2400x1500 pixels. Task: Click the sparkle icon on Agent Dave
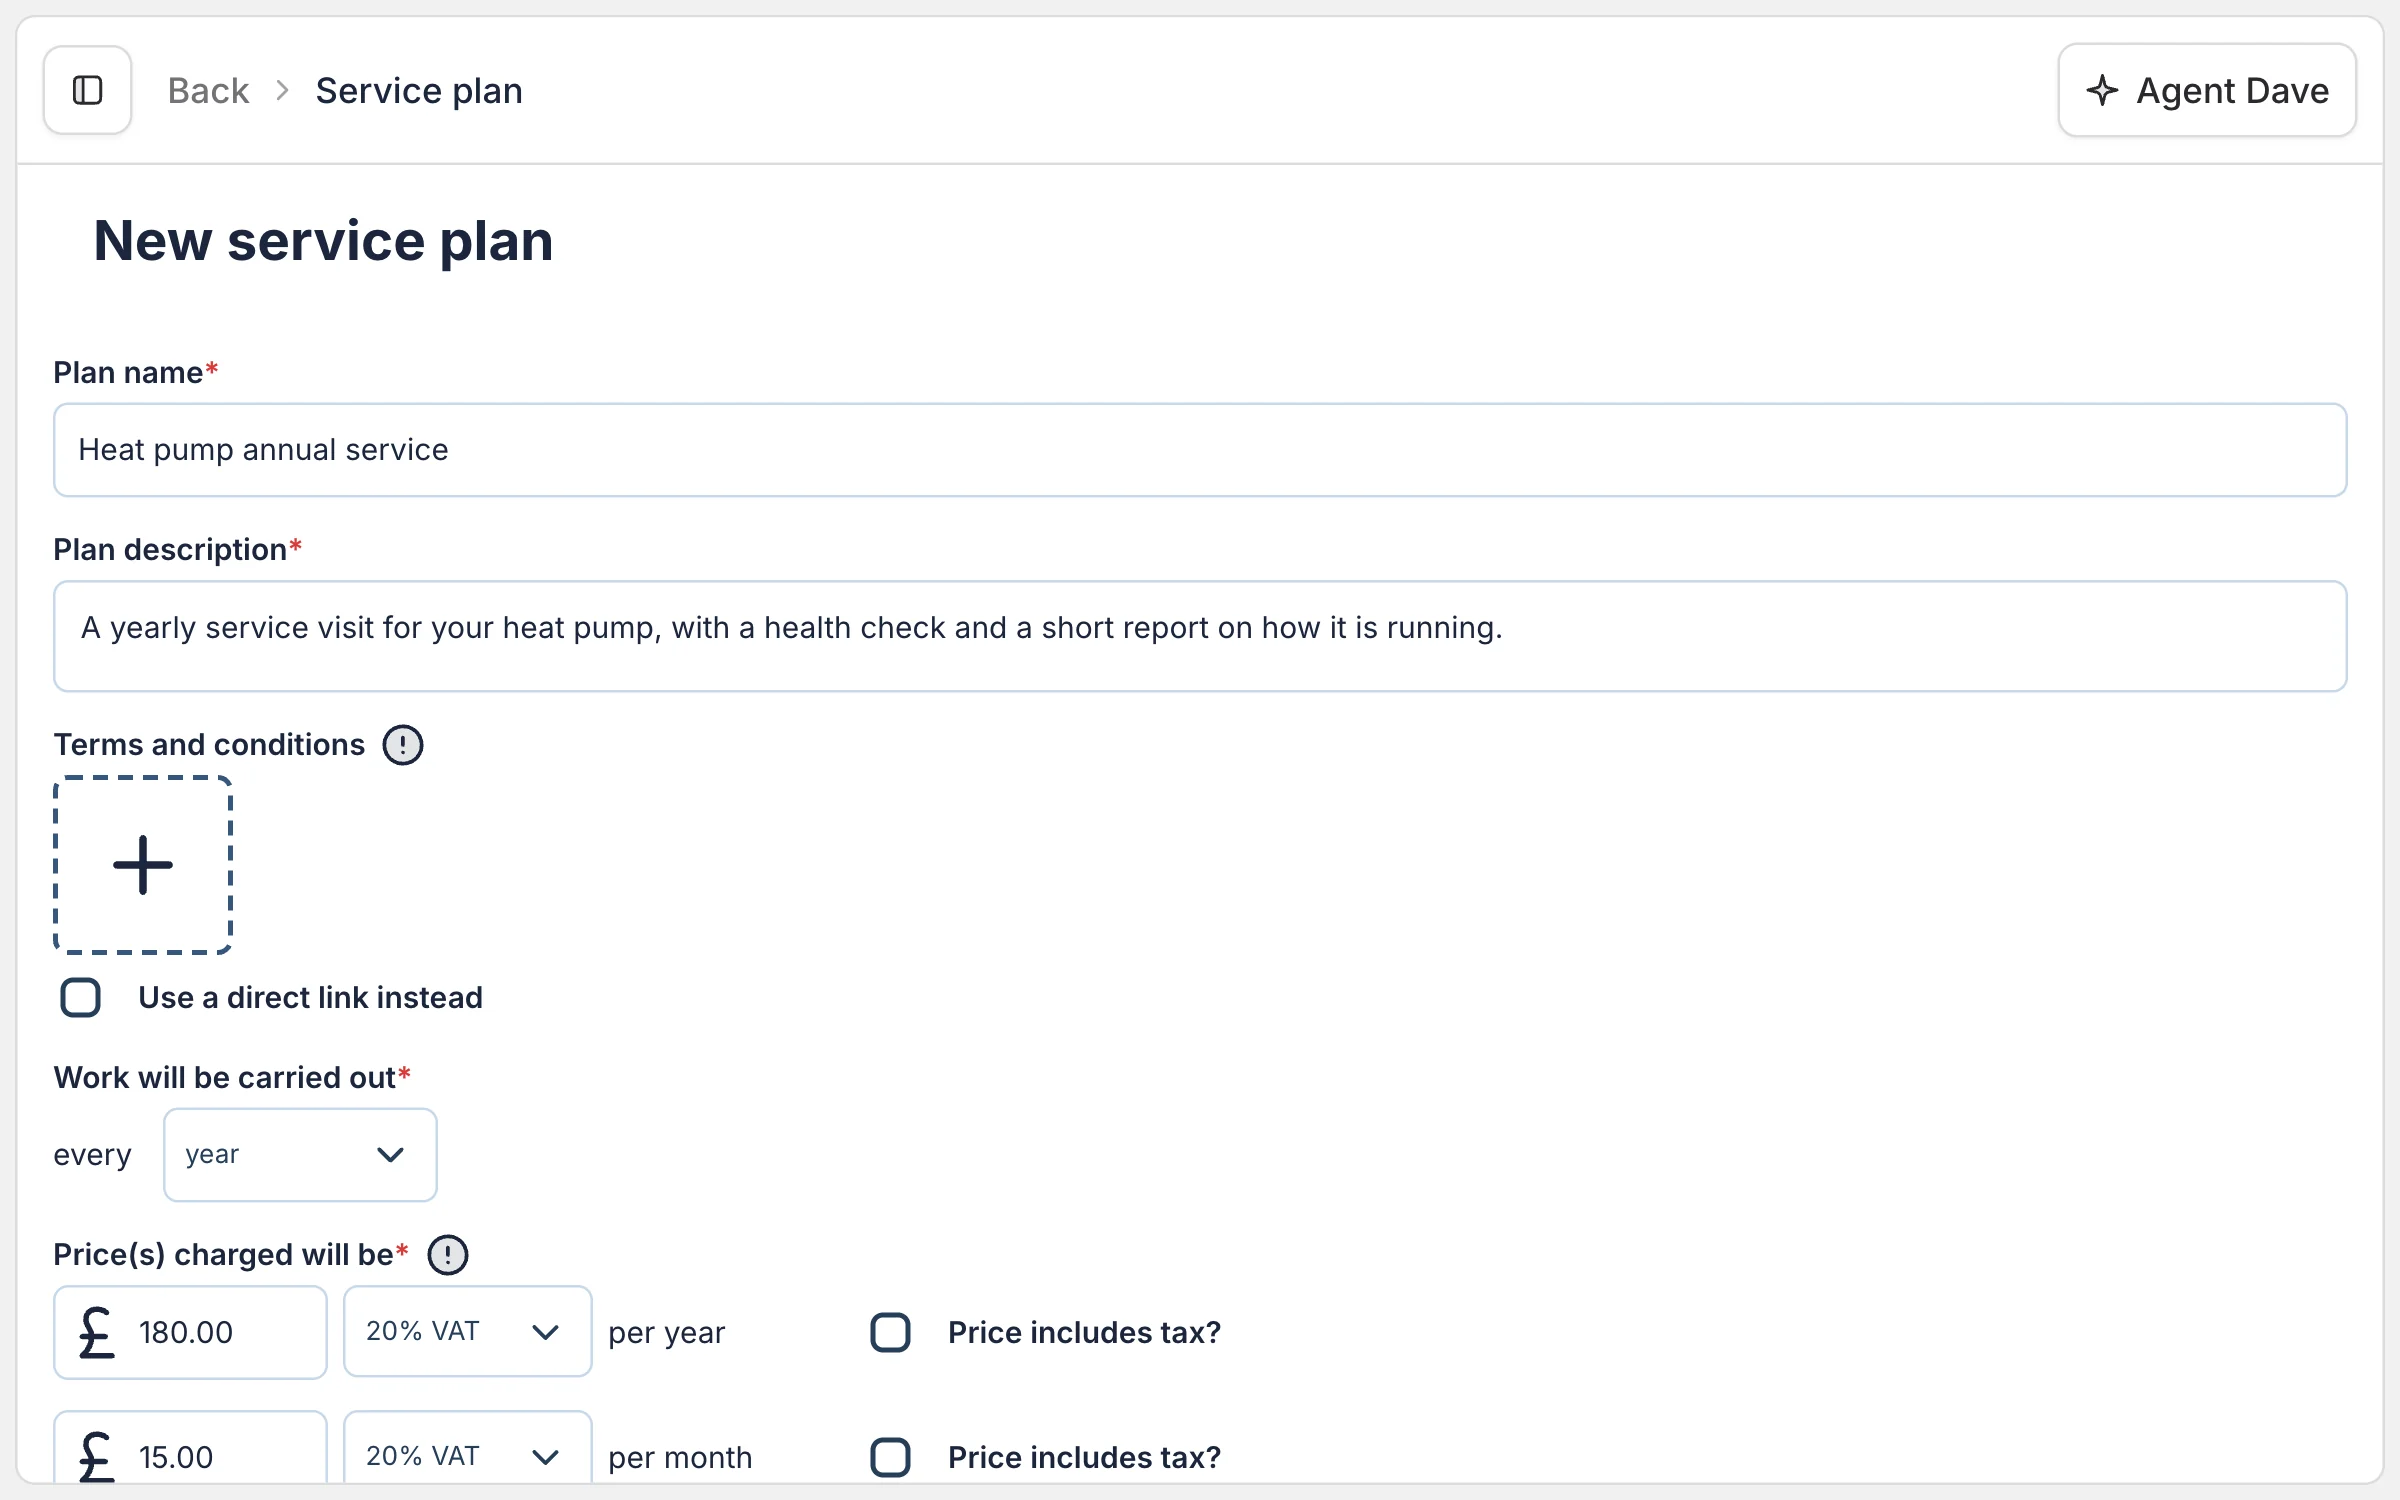(2102, 90)
